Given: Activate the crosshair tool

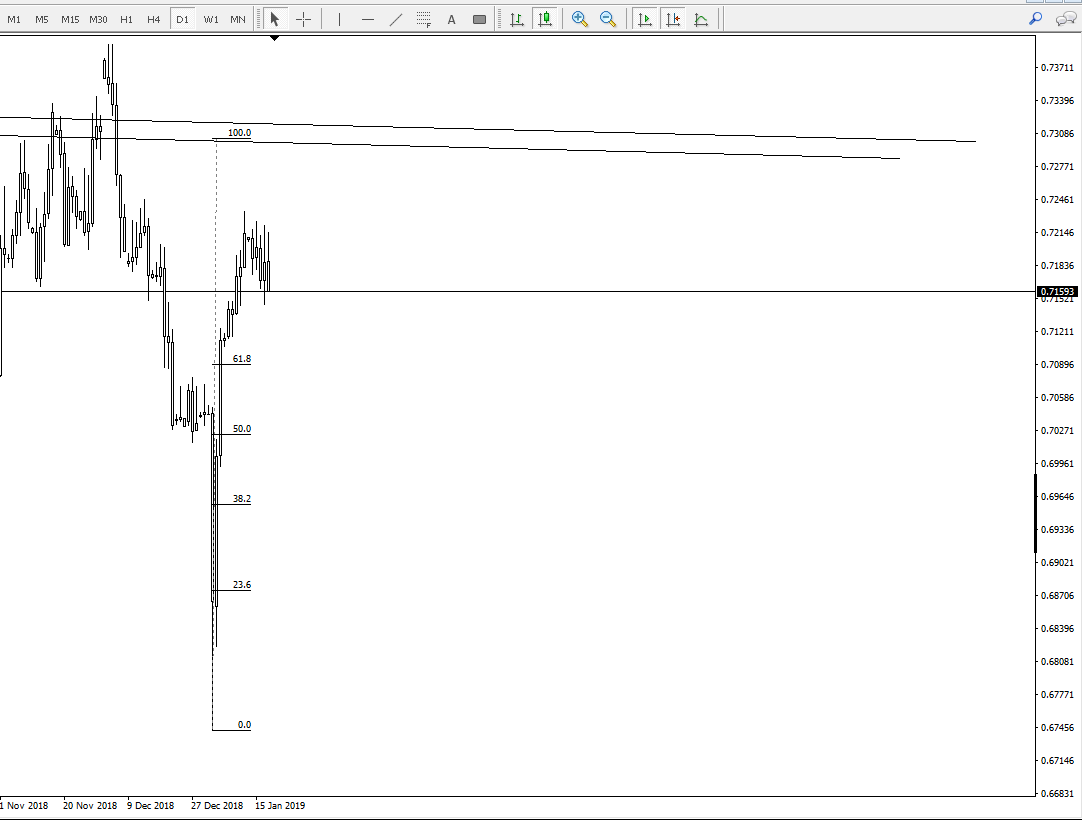Looking at the screenshot, I should tap(304, 19).
